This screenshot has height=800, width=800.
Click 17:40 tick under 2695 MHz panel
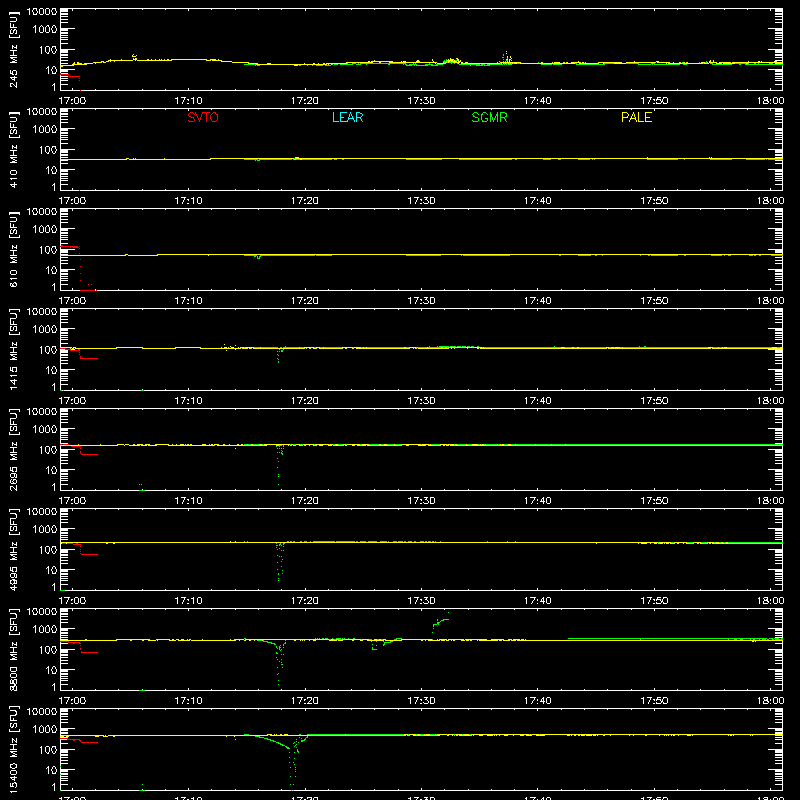click(x=537, y=501)
